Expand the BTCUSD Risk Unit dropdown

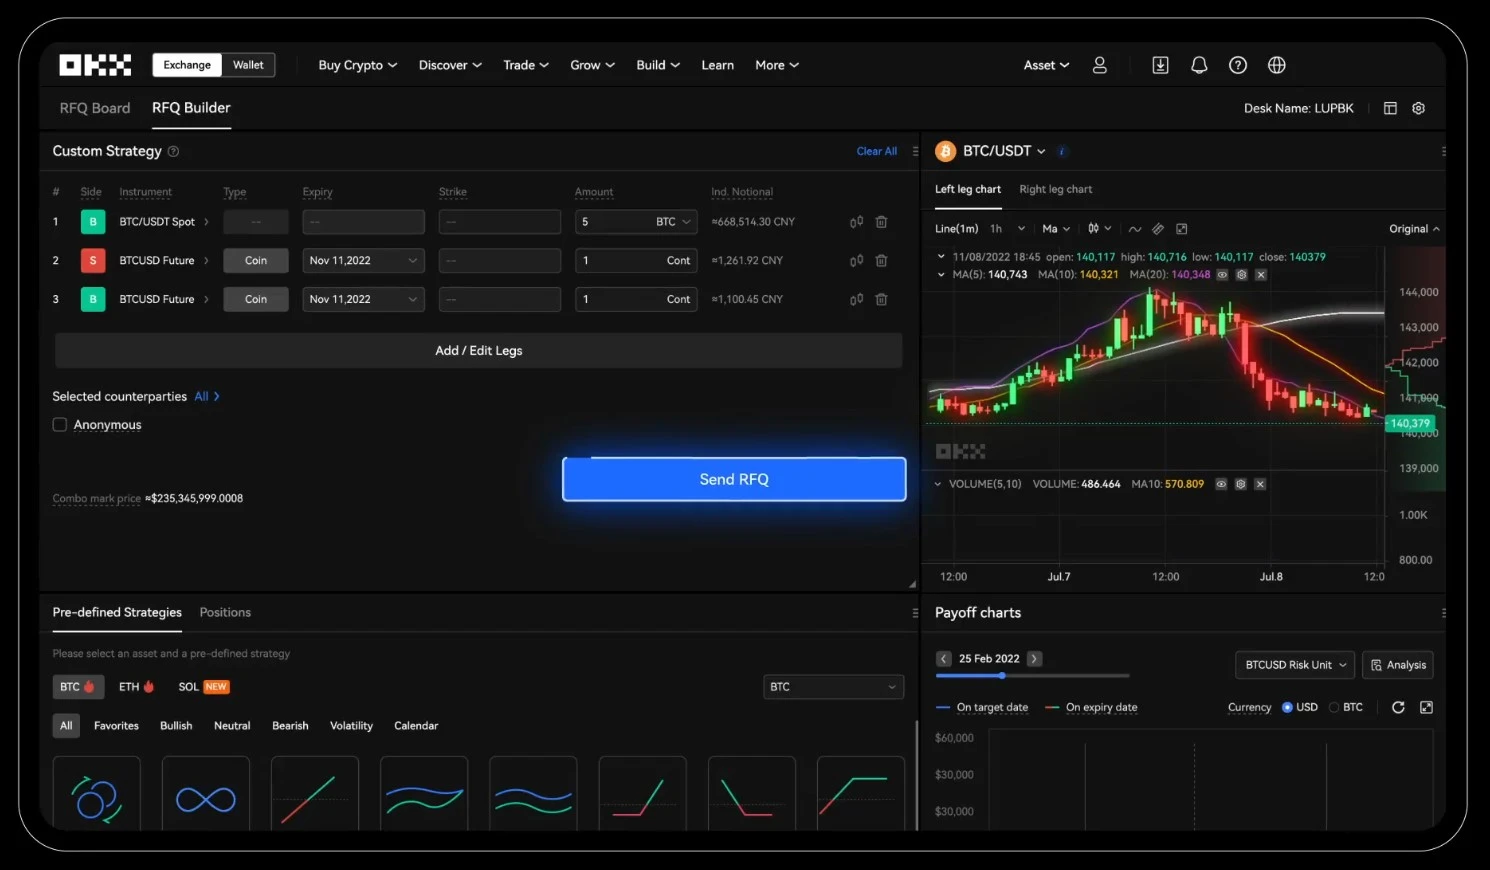pos(1294,664)
